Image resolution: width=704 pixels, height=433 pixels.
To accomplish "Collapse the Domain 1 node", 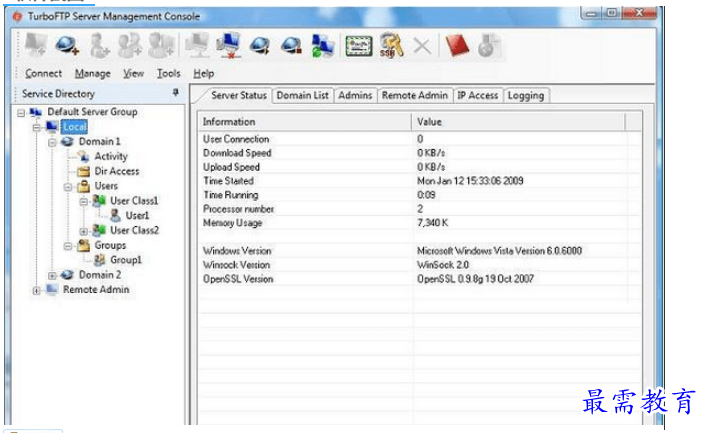I will tap(53, 142).
